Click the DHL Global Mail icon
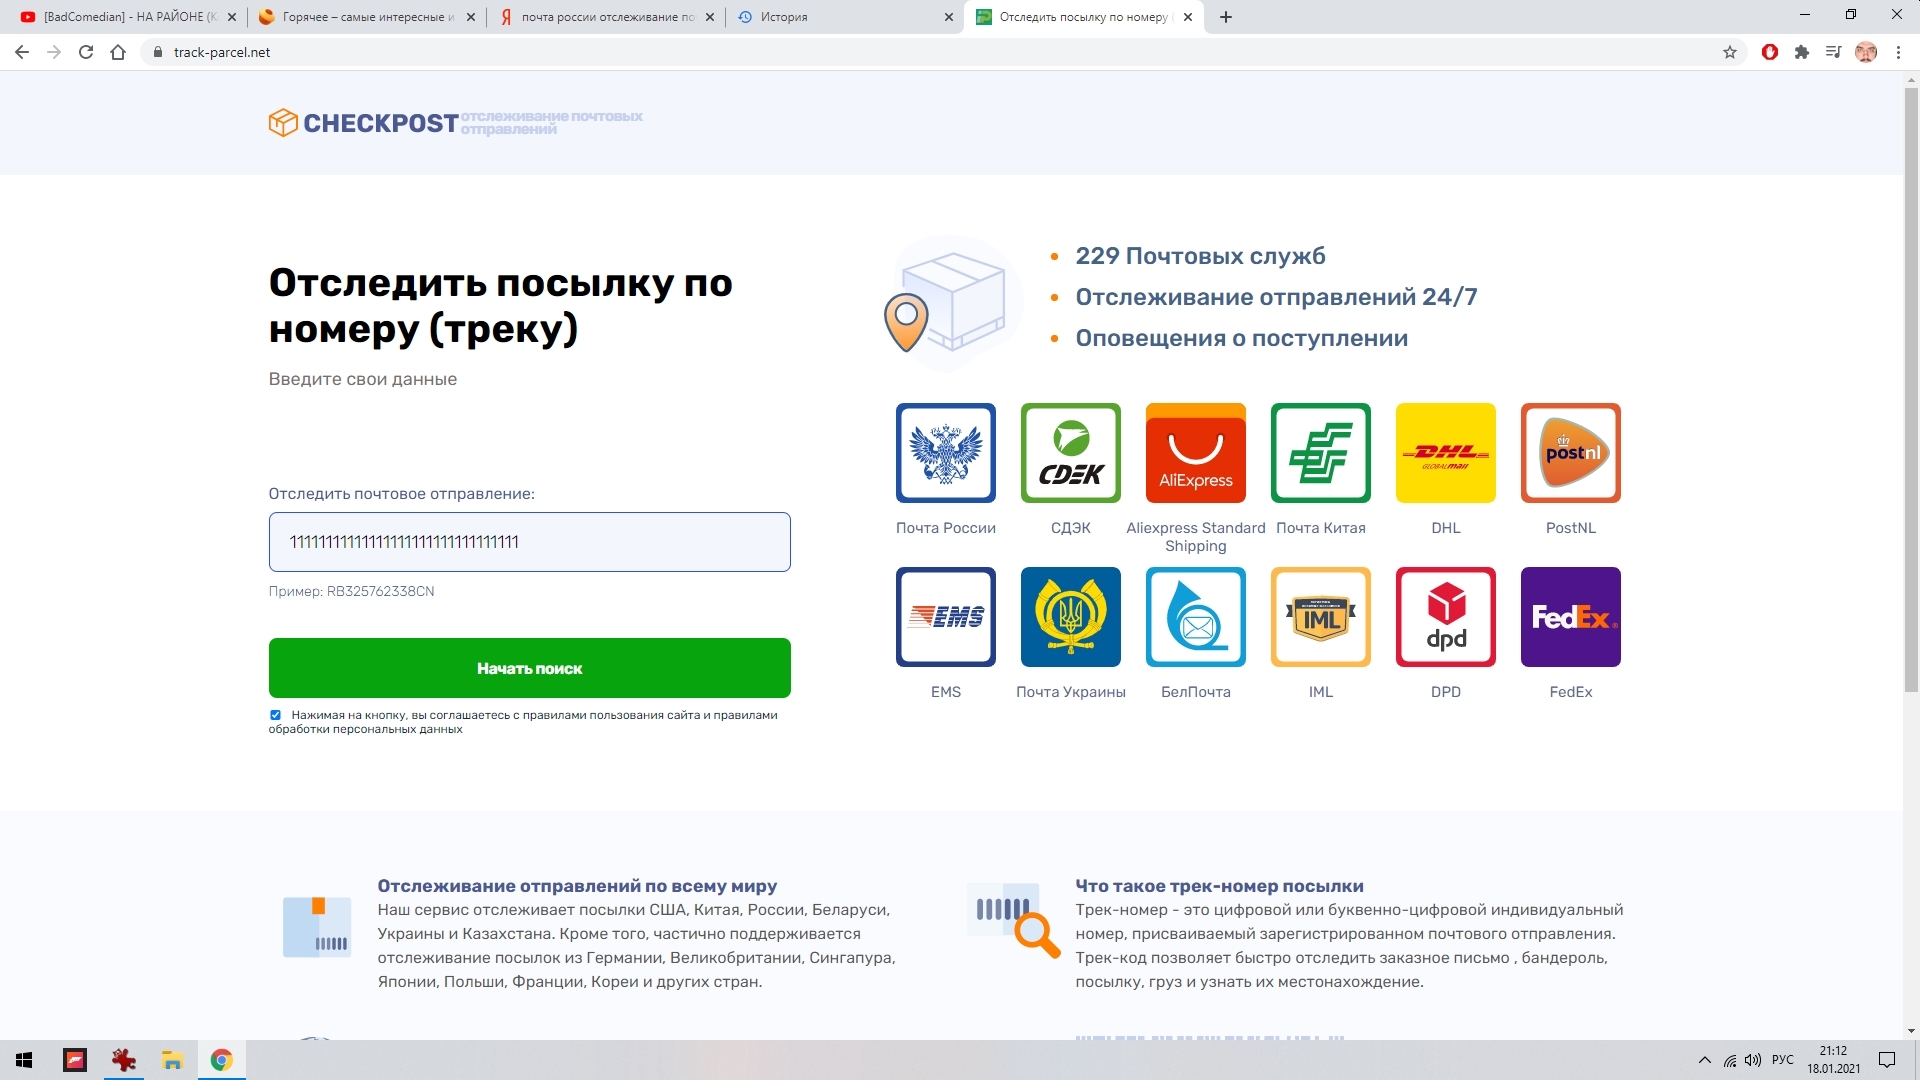1920x1080 pixels. [x=1445, y=452]
